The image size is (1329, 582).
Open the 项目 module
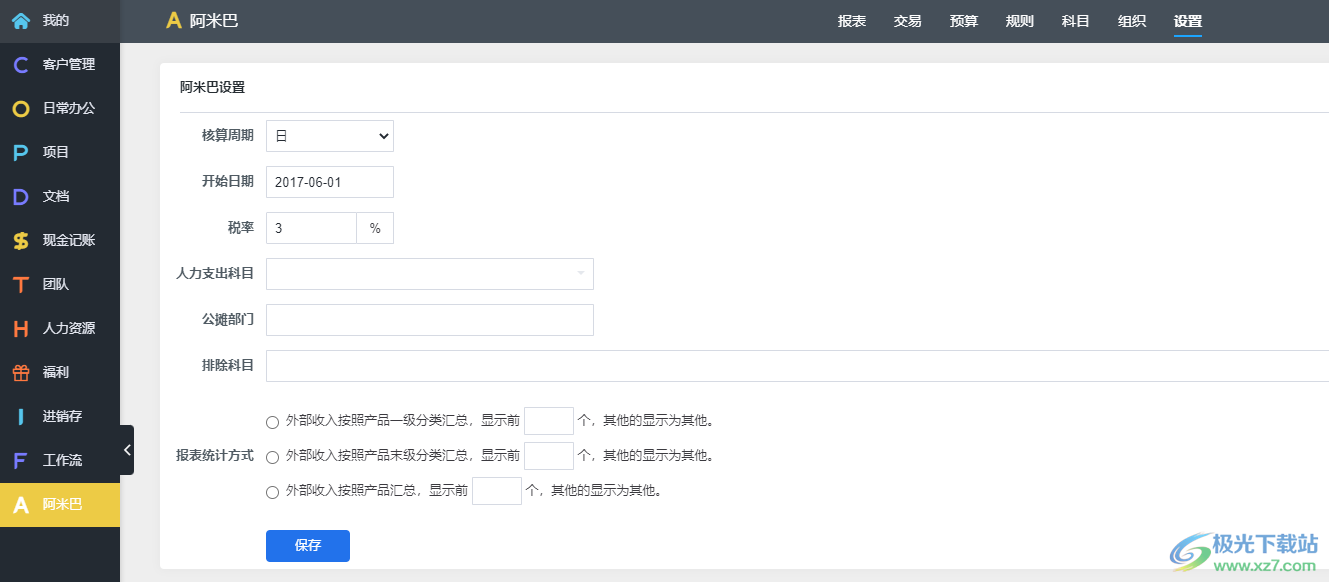pyautogui.click(x=55, y=152)
